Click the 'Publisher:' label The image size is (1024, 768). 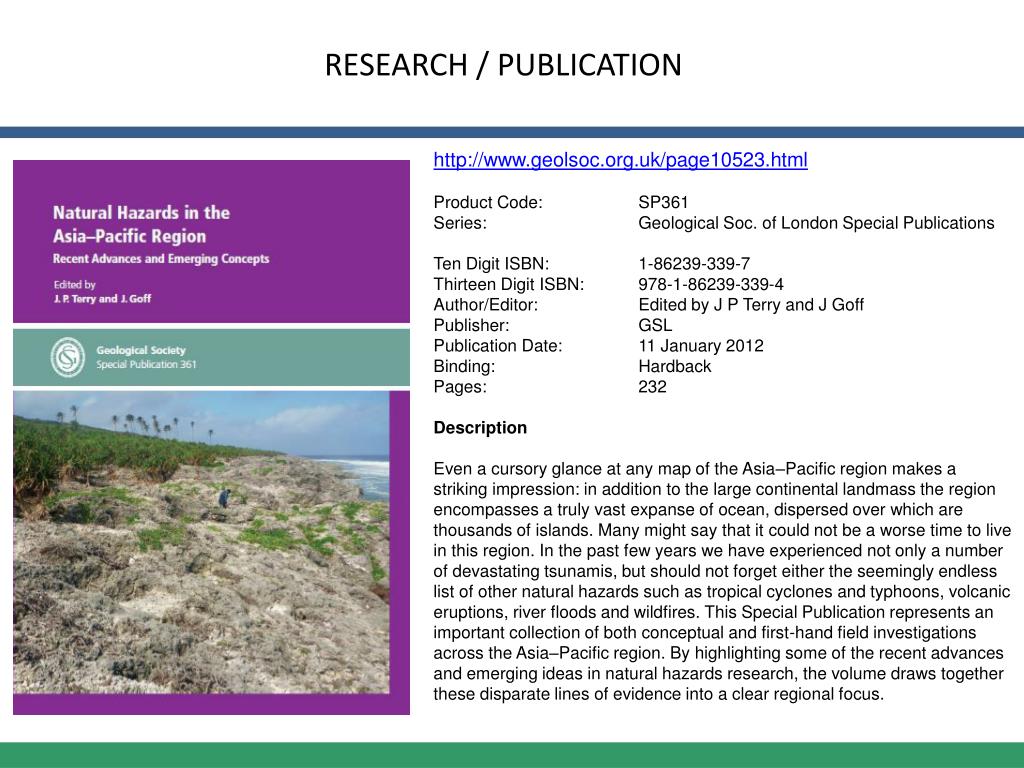471,325
